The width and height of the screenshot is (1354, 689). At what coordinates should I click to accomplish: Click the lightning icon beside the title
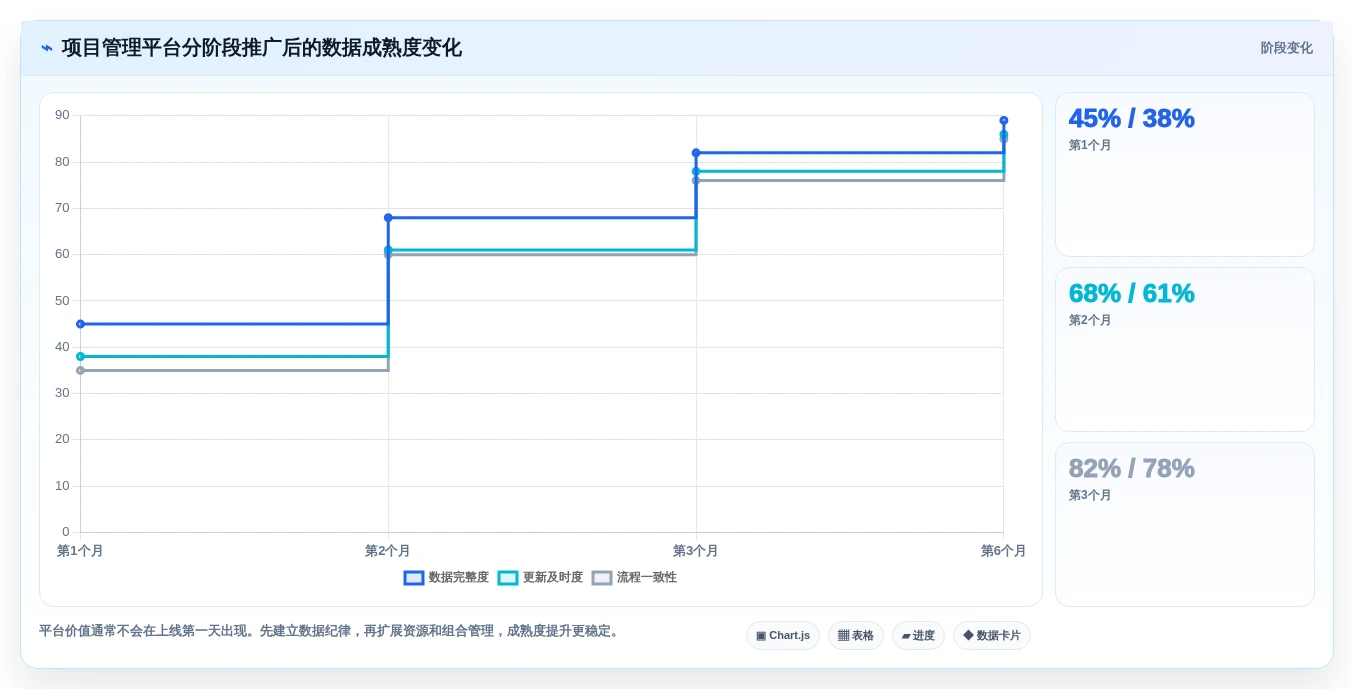(46, 48)
